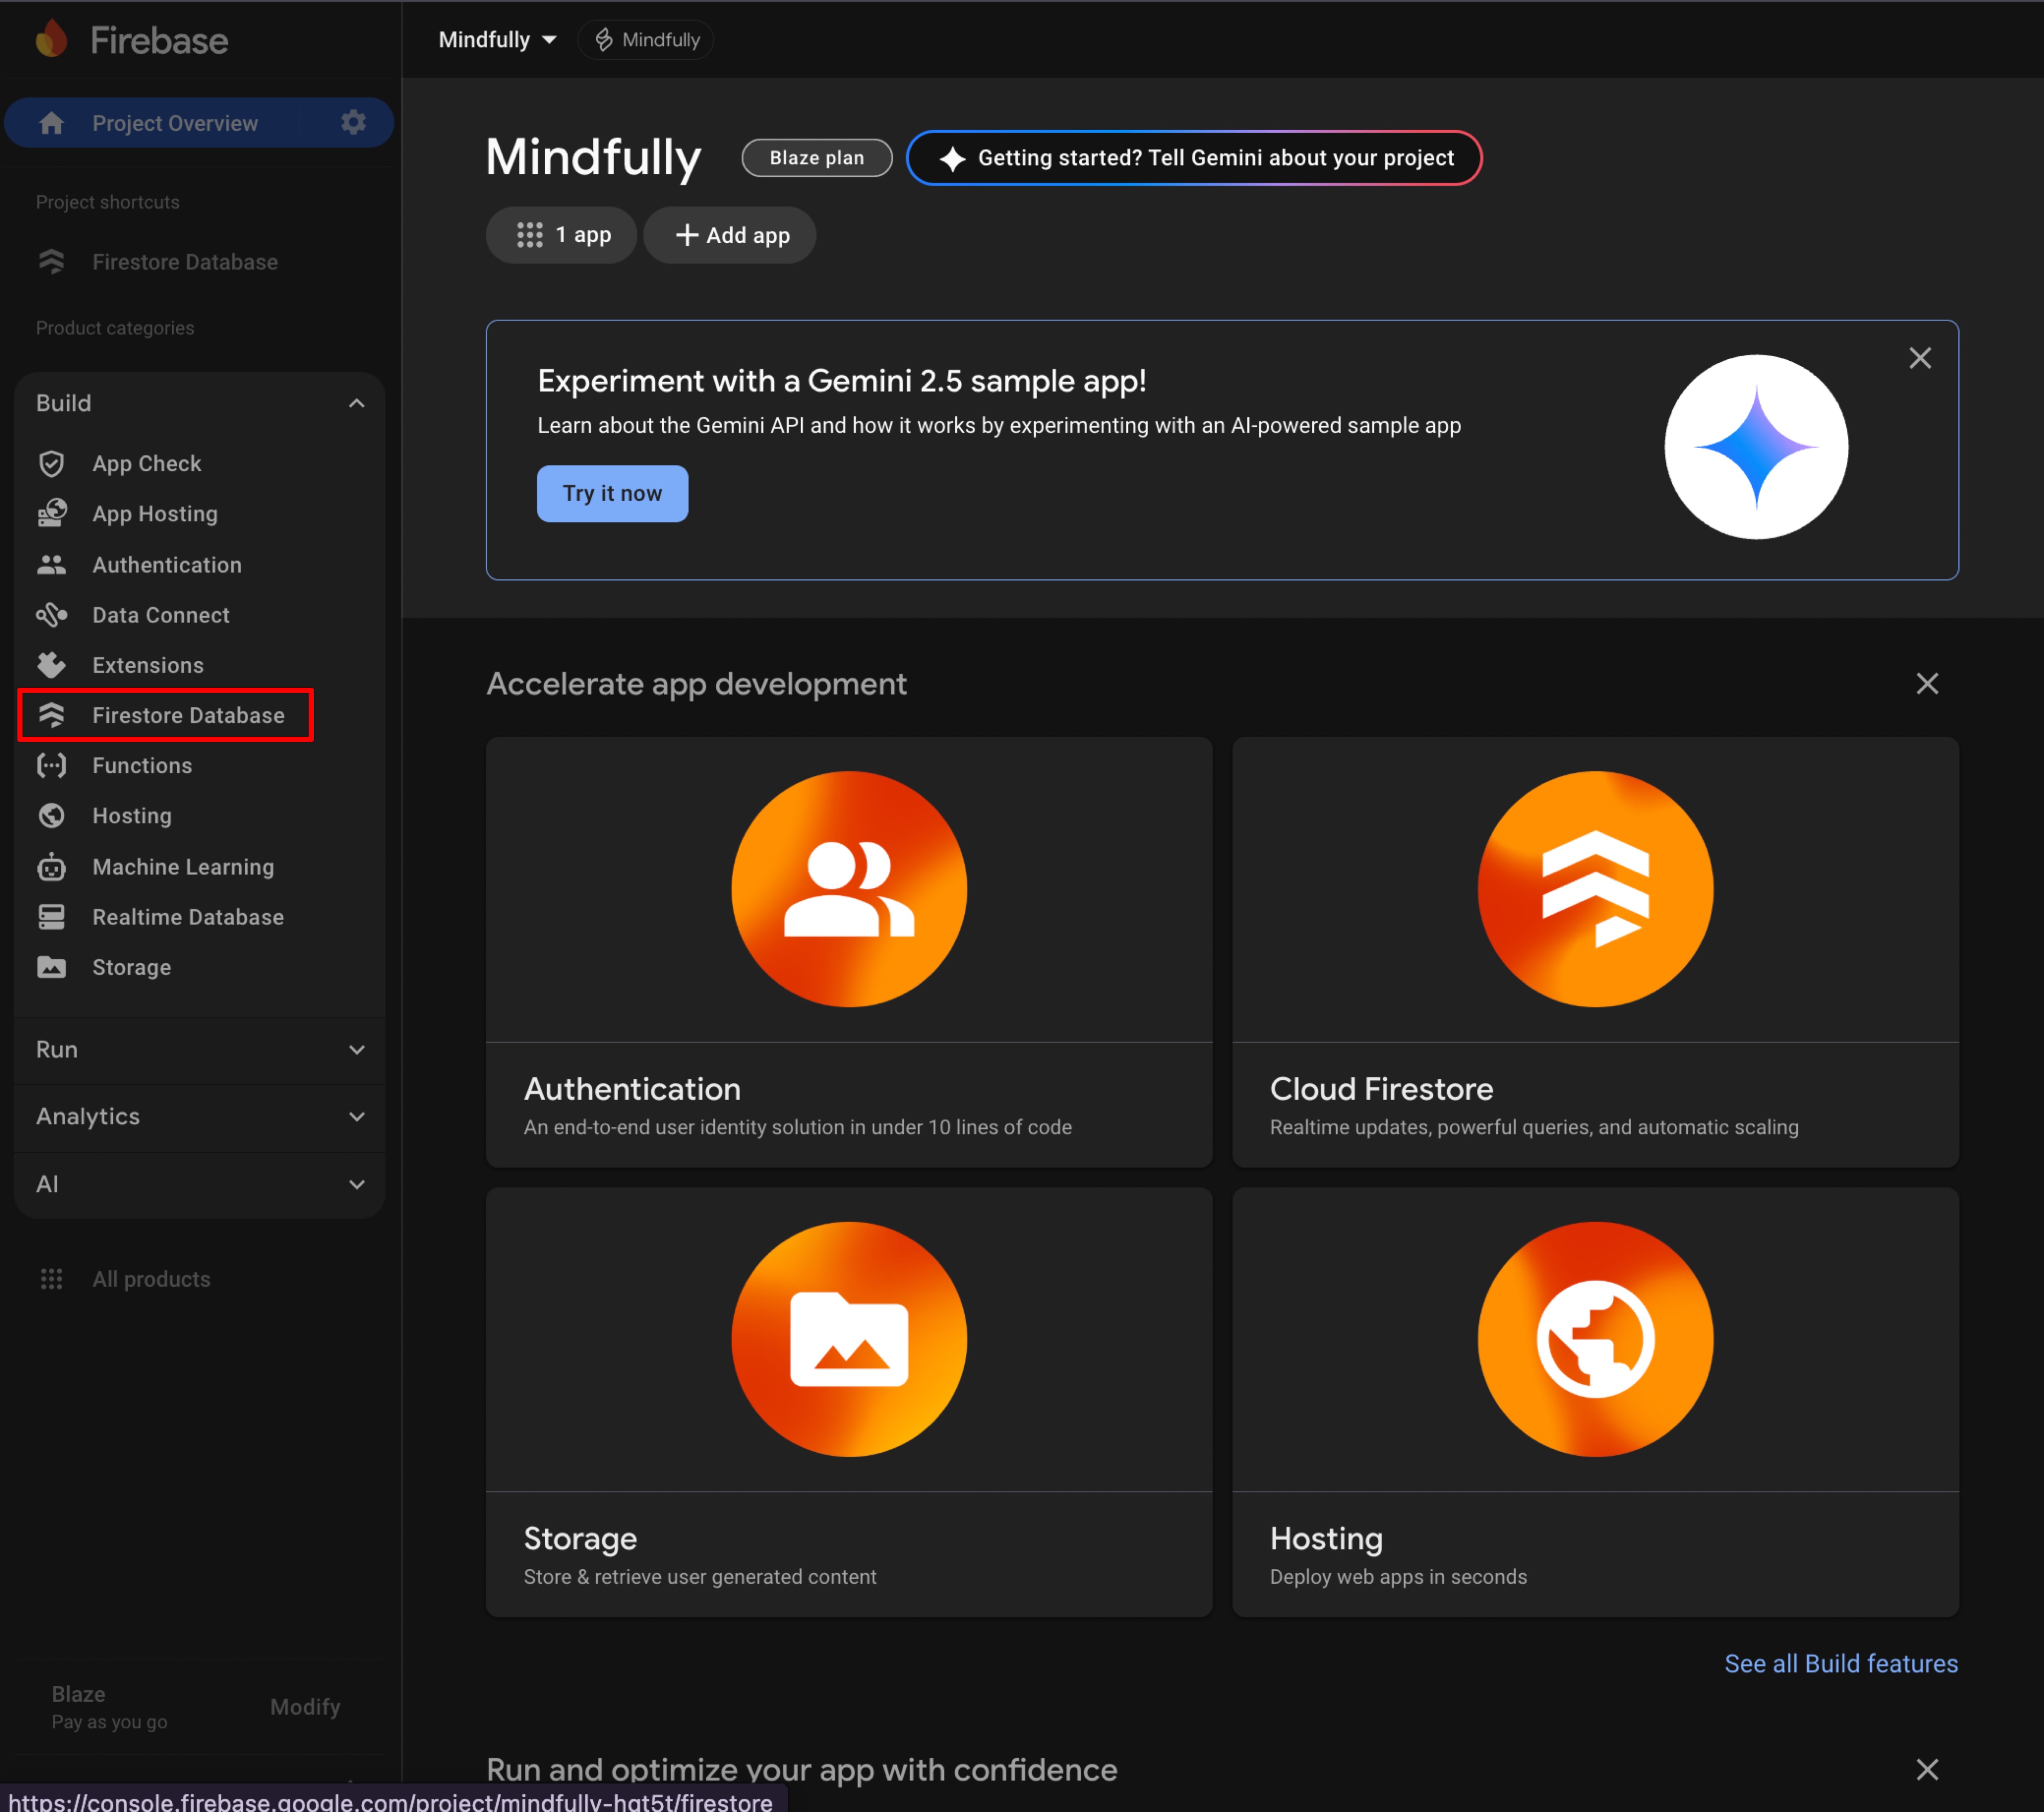Screen dimensions: 2044x1812
Task: Click the project settings gear icon
Action: (353, 122)
